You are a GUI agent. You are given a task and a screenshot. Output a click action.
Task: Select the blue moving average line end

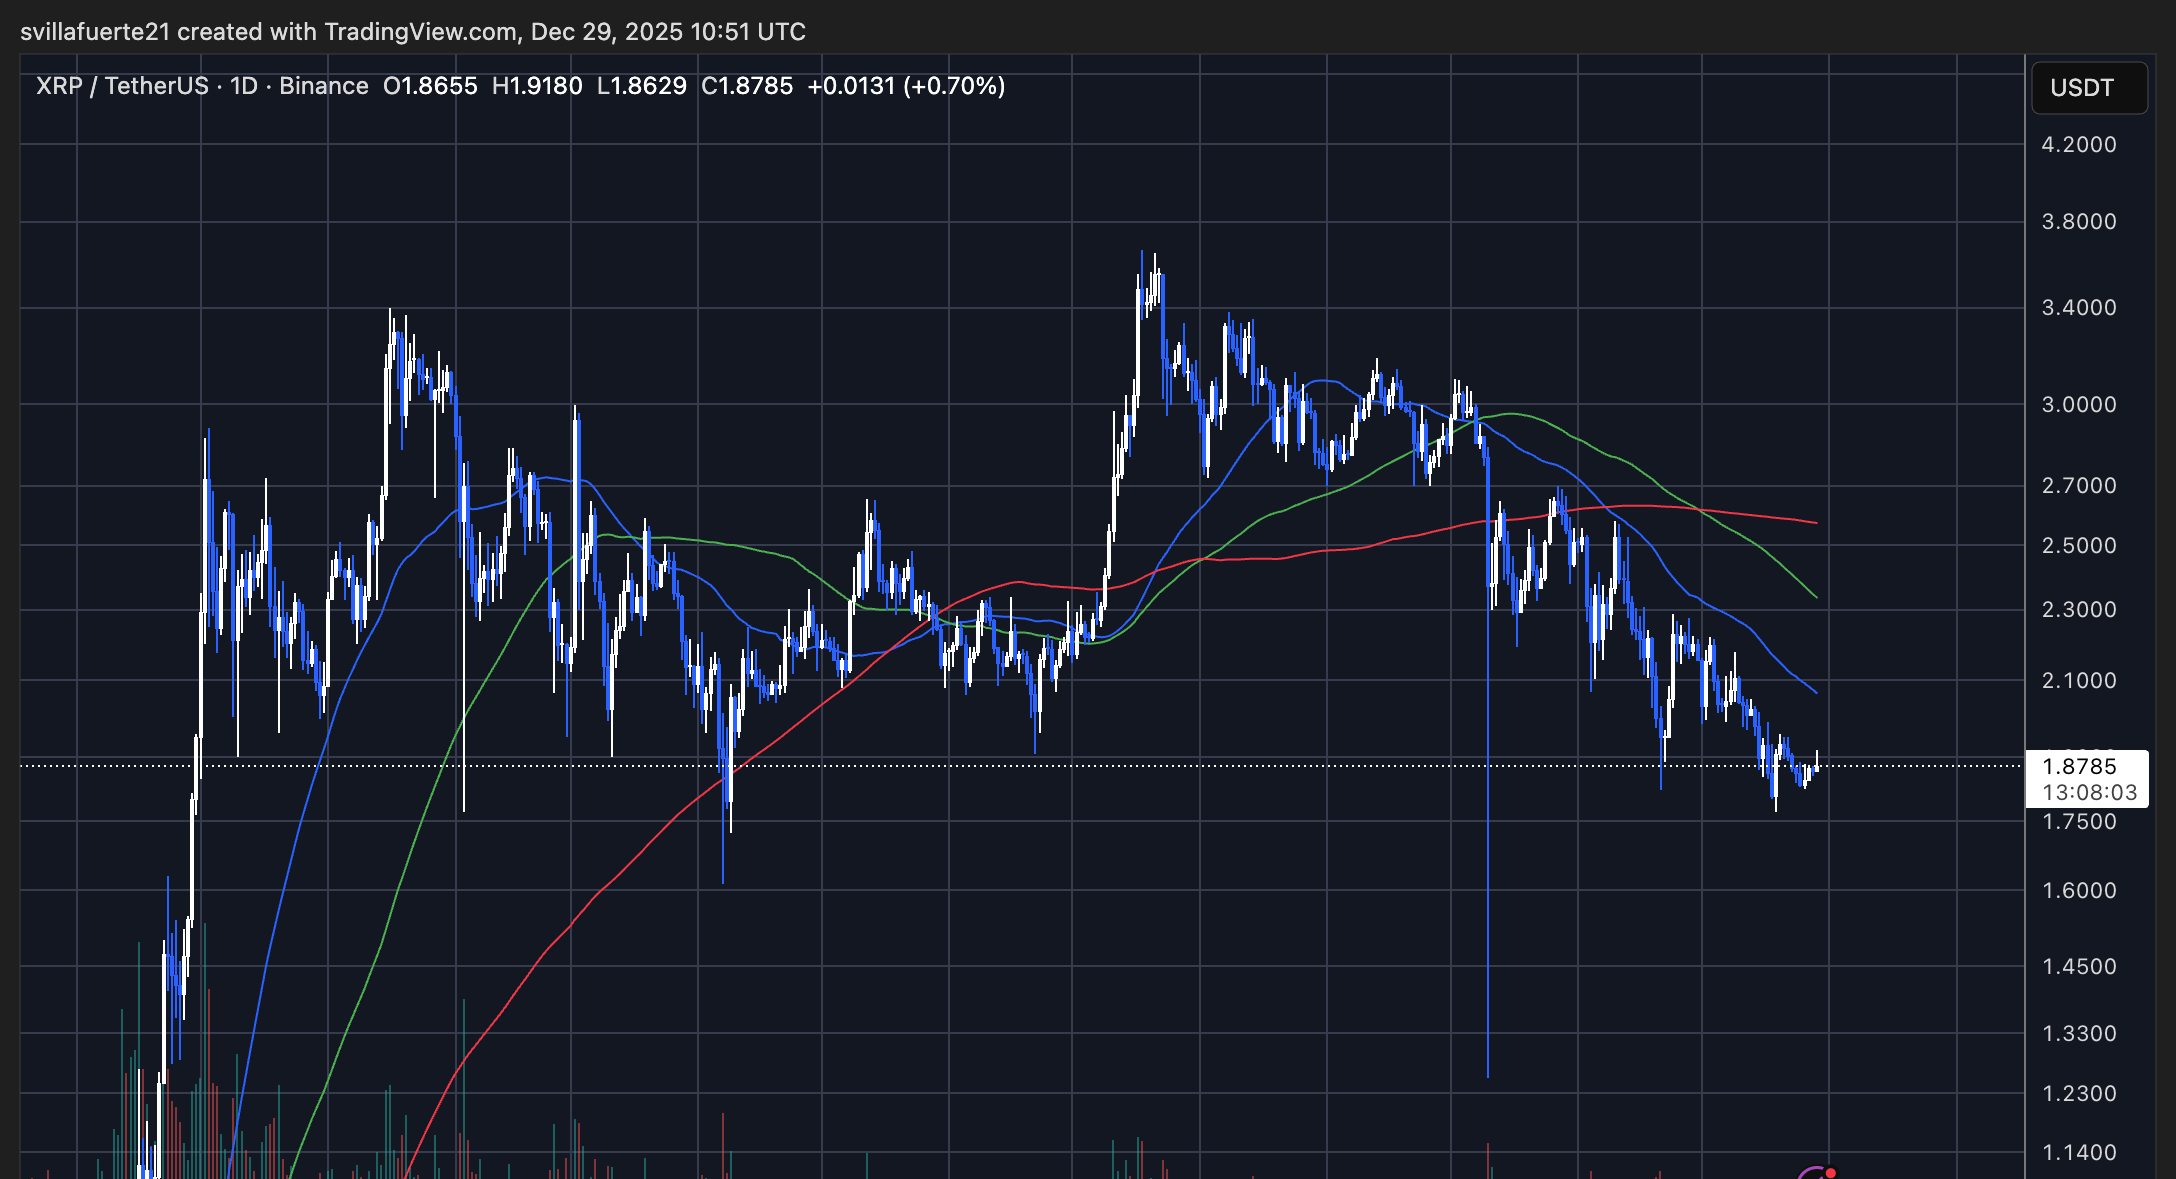[1814, 691]
